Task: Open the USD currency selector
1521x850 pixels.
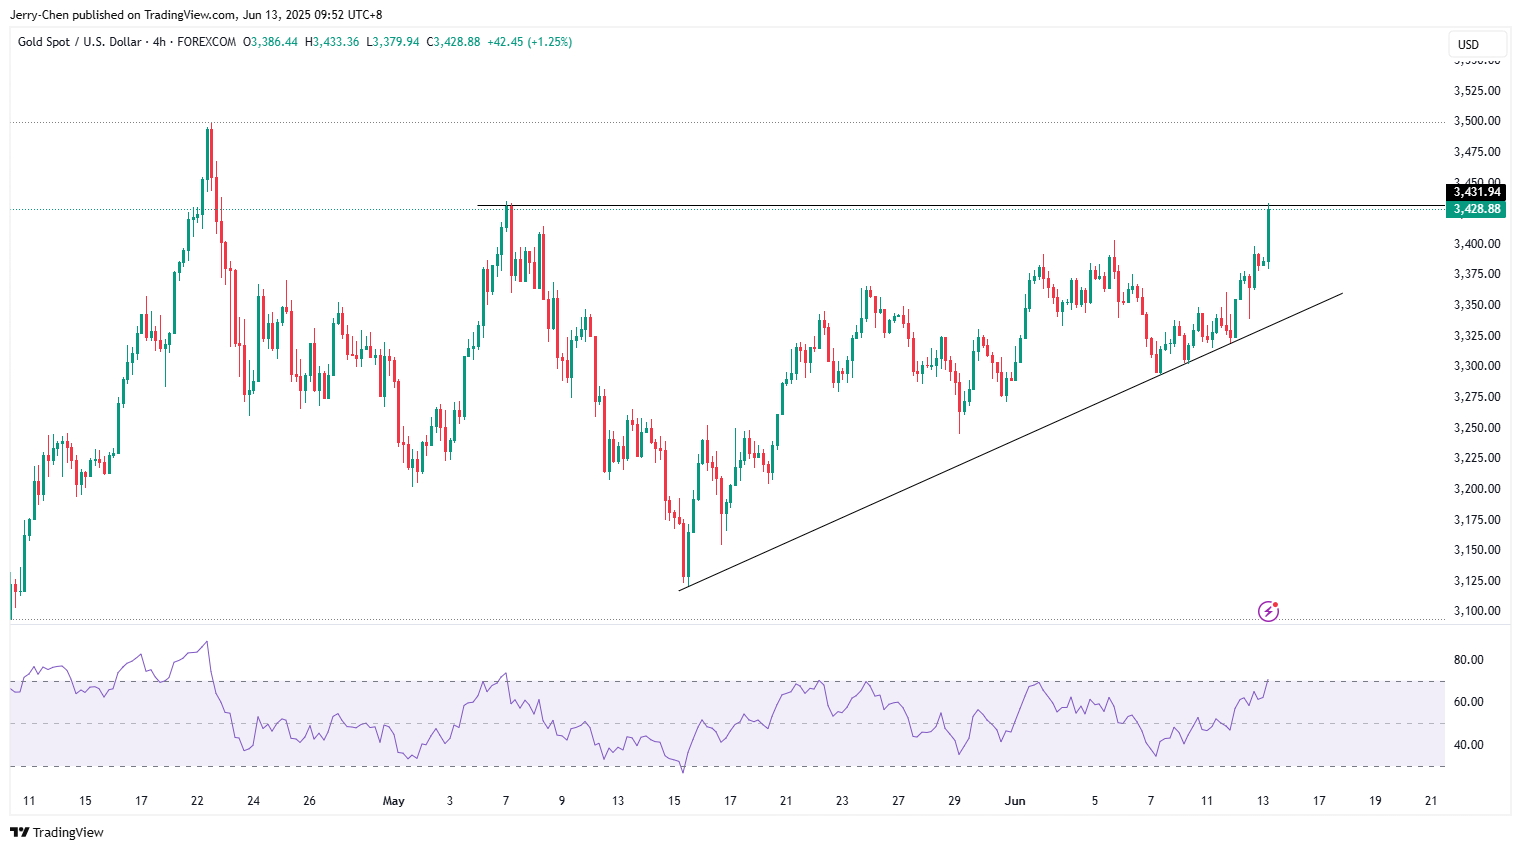Action: 1477,44
